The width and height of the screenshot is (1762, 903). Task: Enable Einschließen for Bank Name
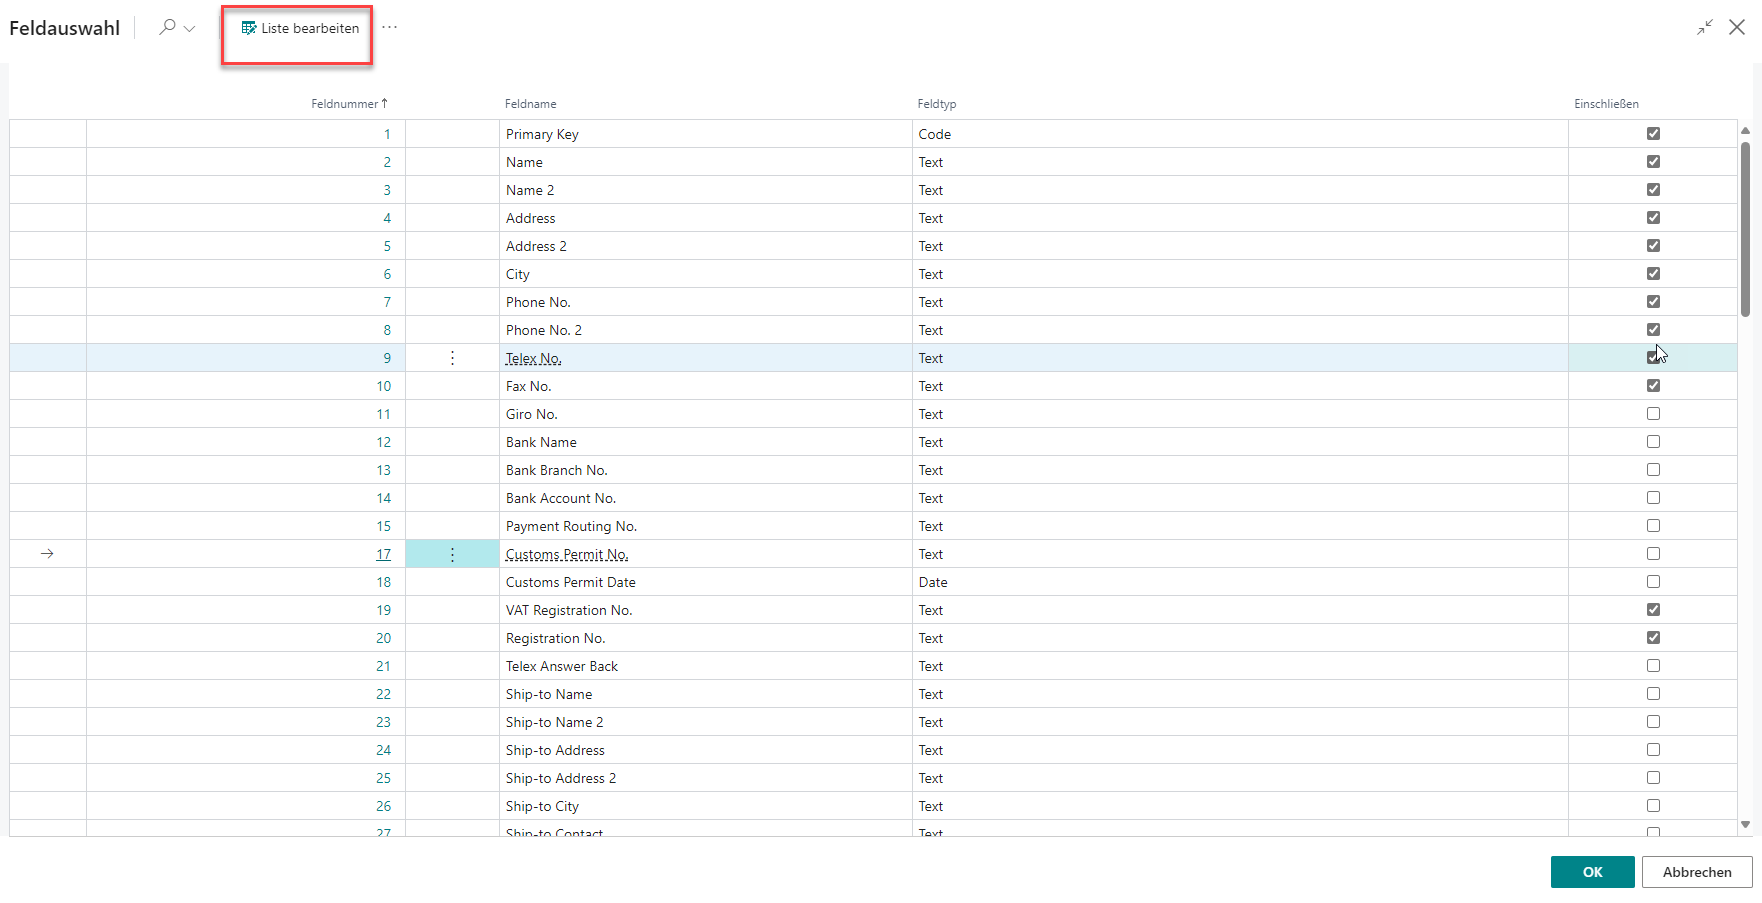pyautogui.click(x=1653, y=442)
